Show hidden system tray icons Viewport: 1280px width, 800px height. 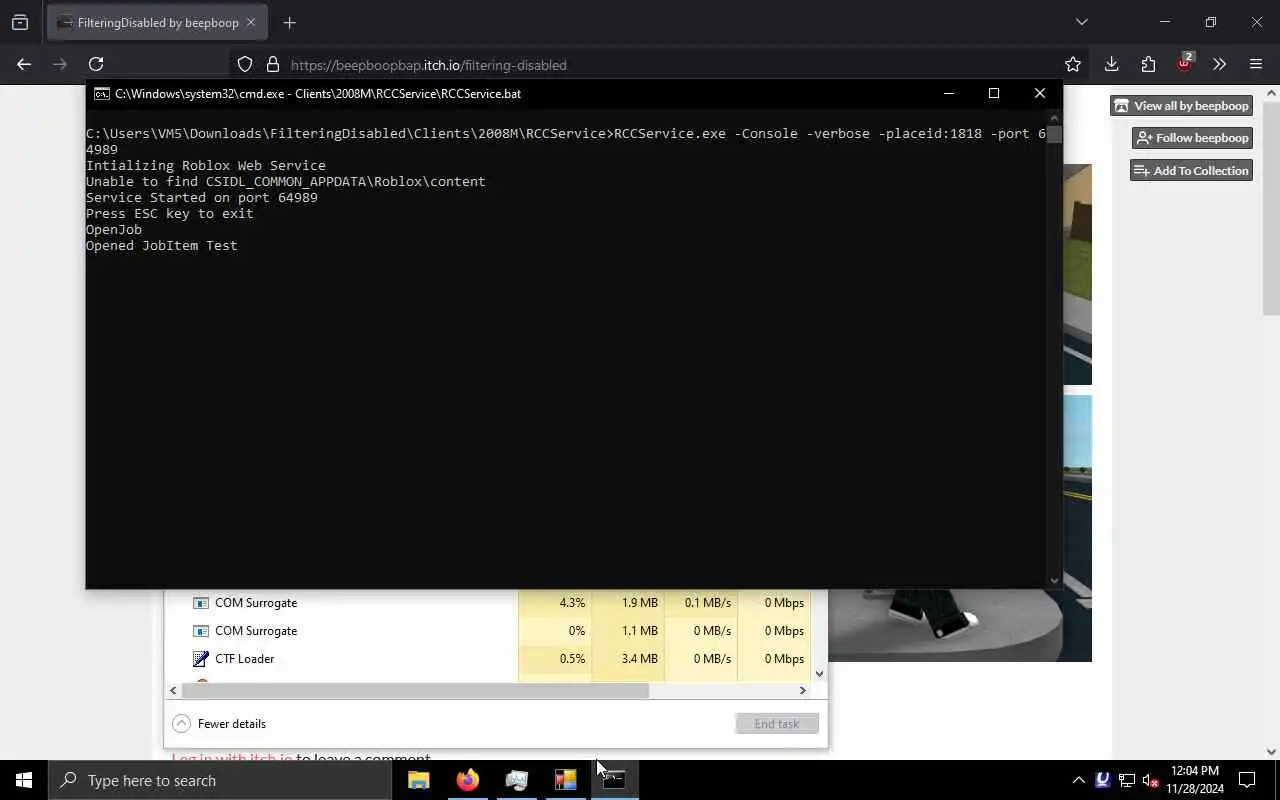1078,780
